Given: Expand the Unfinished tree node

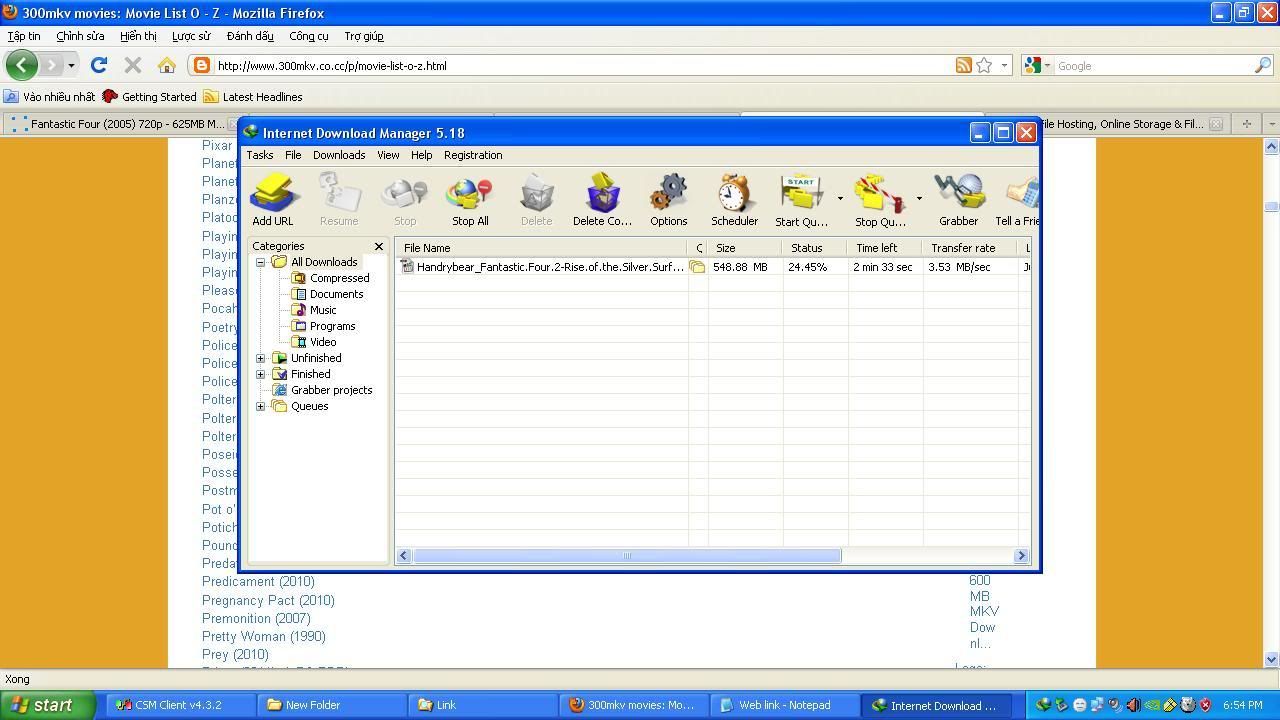Looking at the screenshot, I should (x=261, y=358).
